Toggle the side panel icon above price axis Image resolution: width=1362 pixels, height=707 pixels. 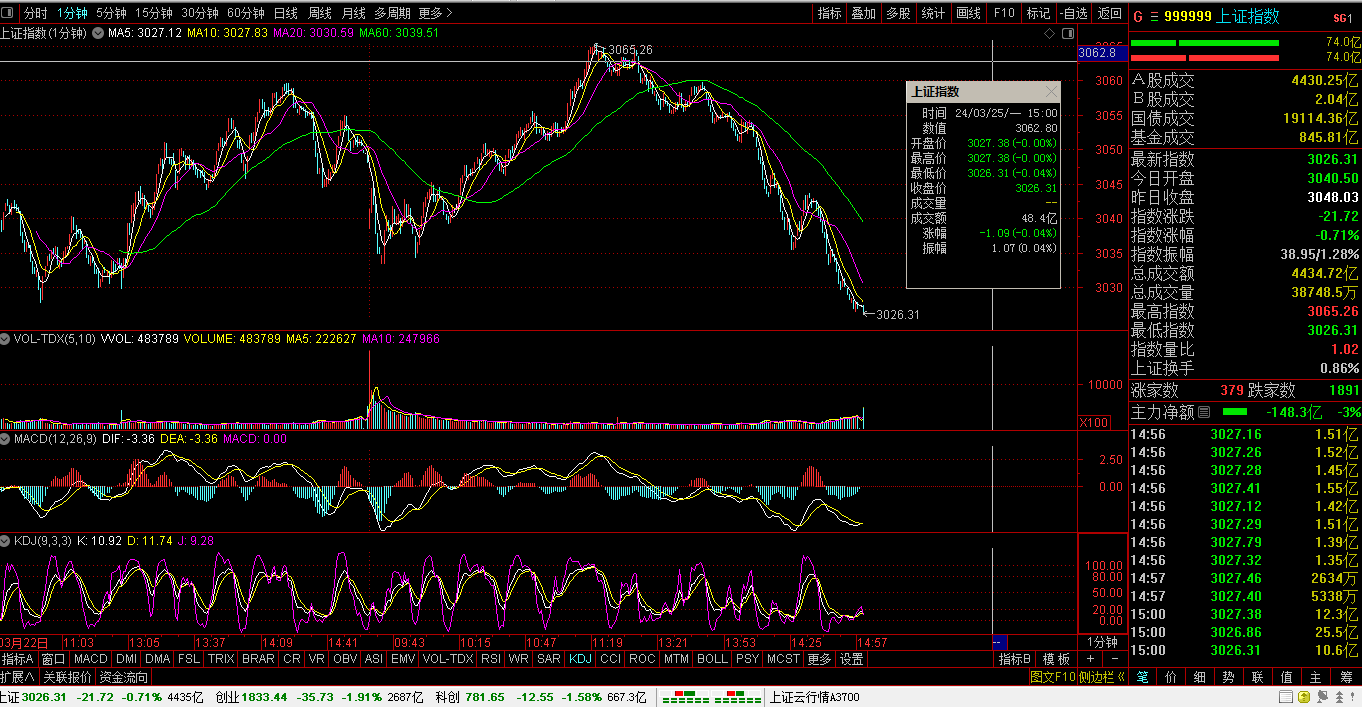[x=1065, y=33]
